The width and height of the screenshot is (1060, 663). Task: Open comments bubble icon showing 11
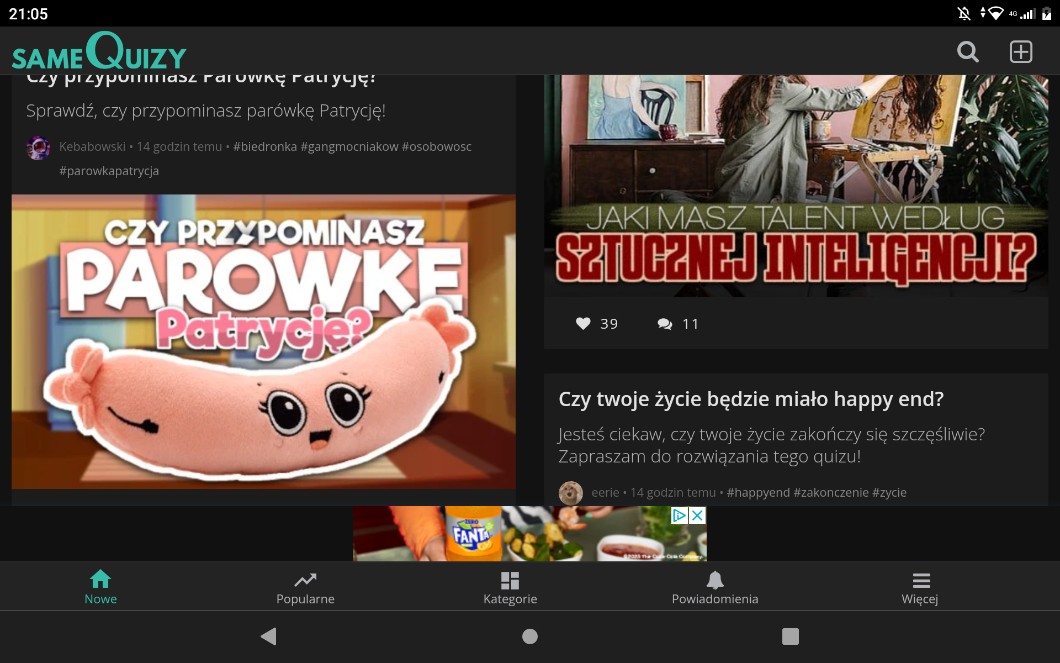pyautogui.click(x=665, y=324)
